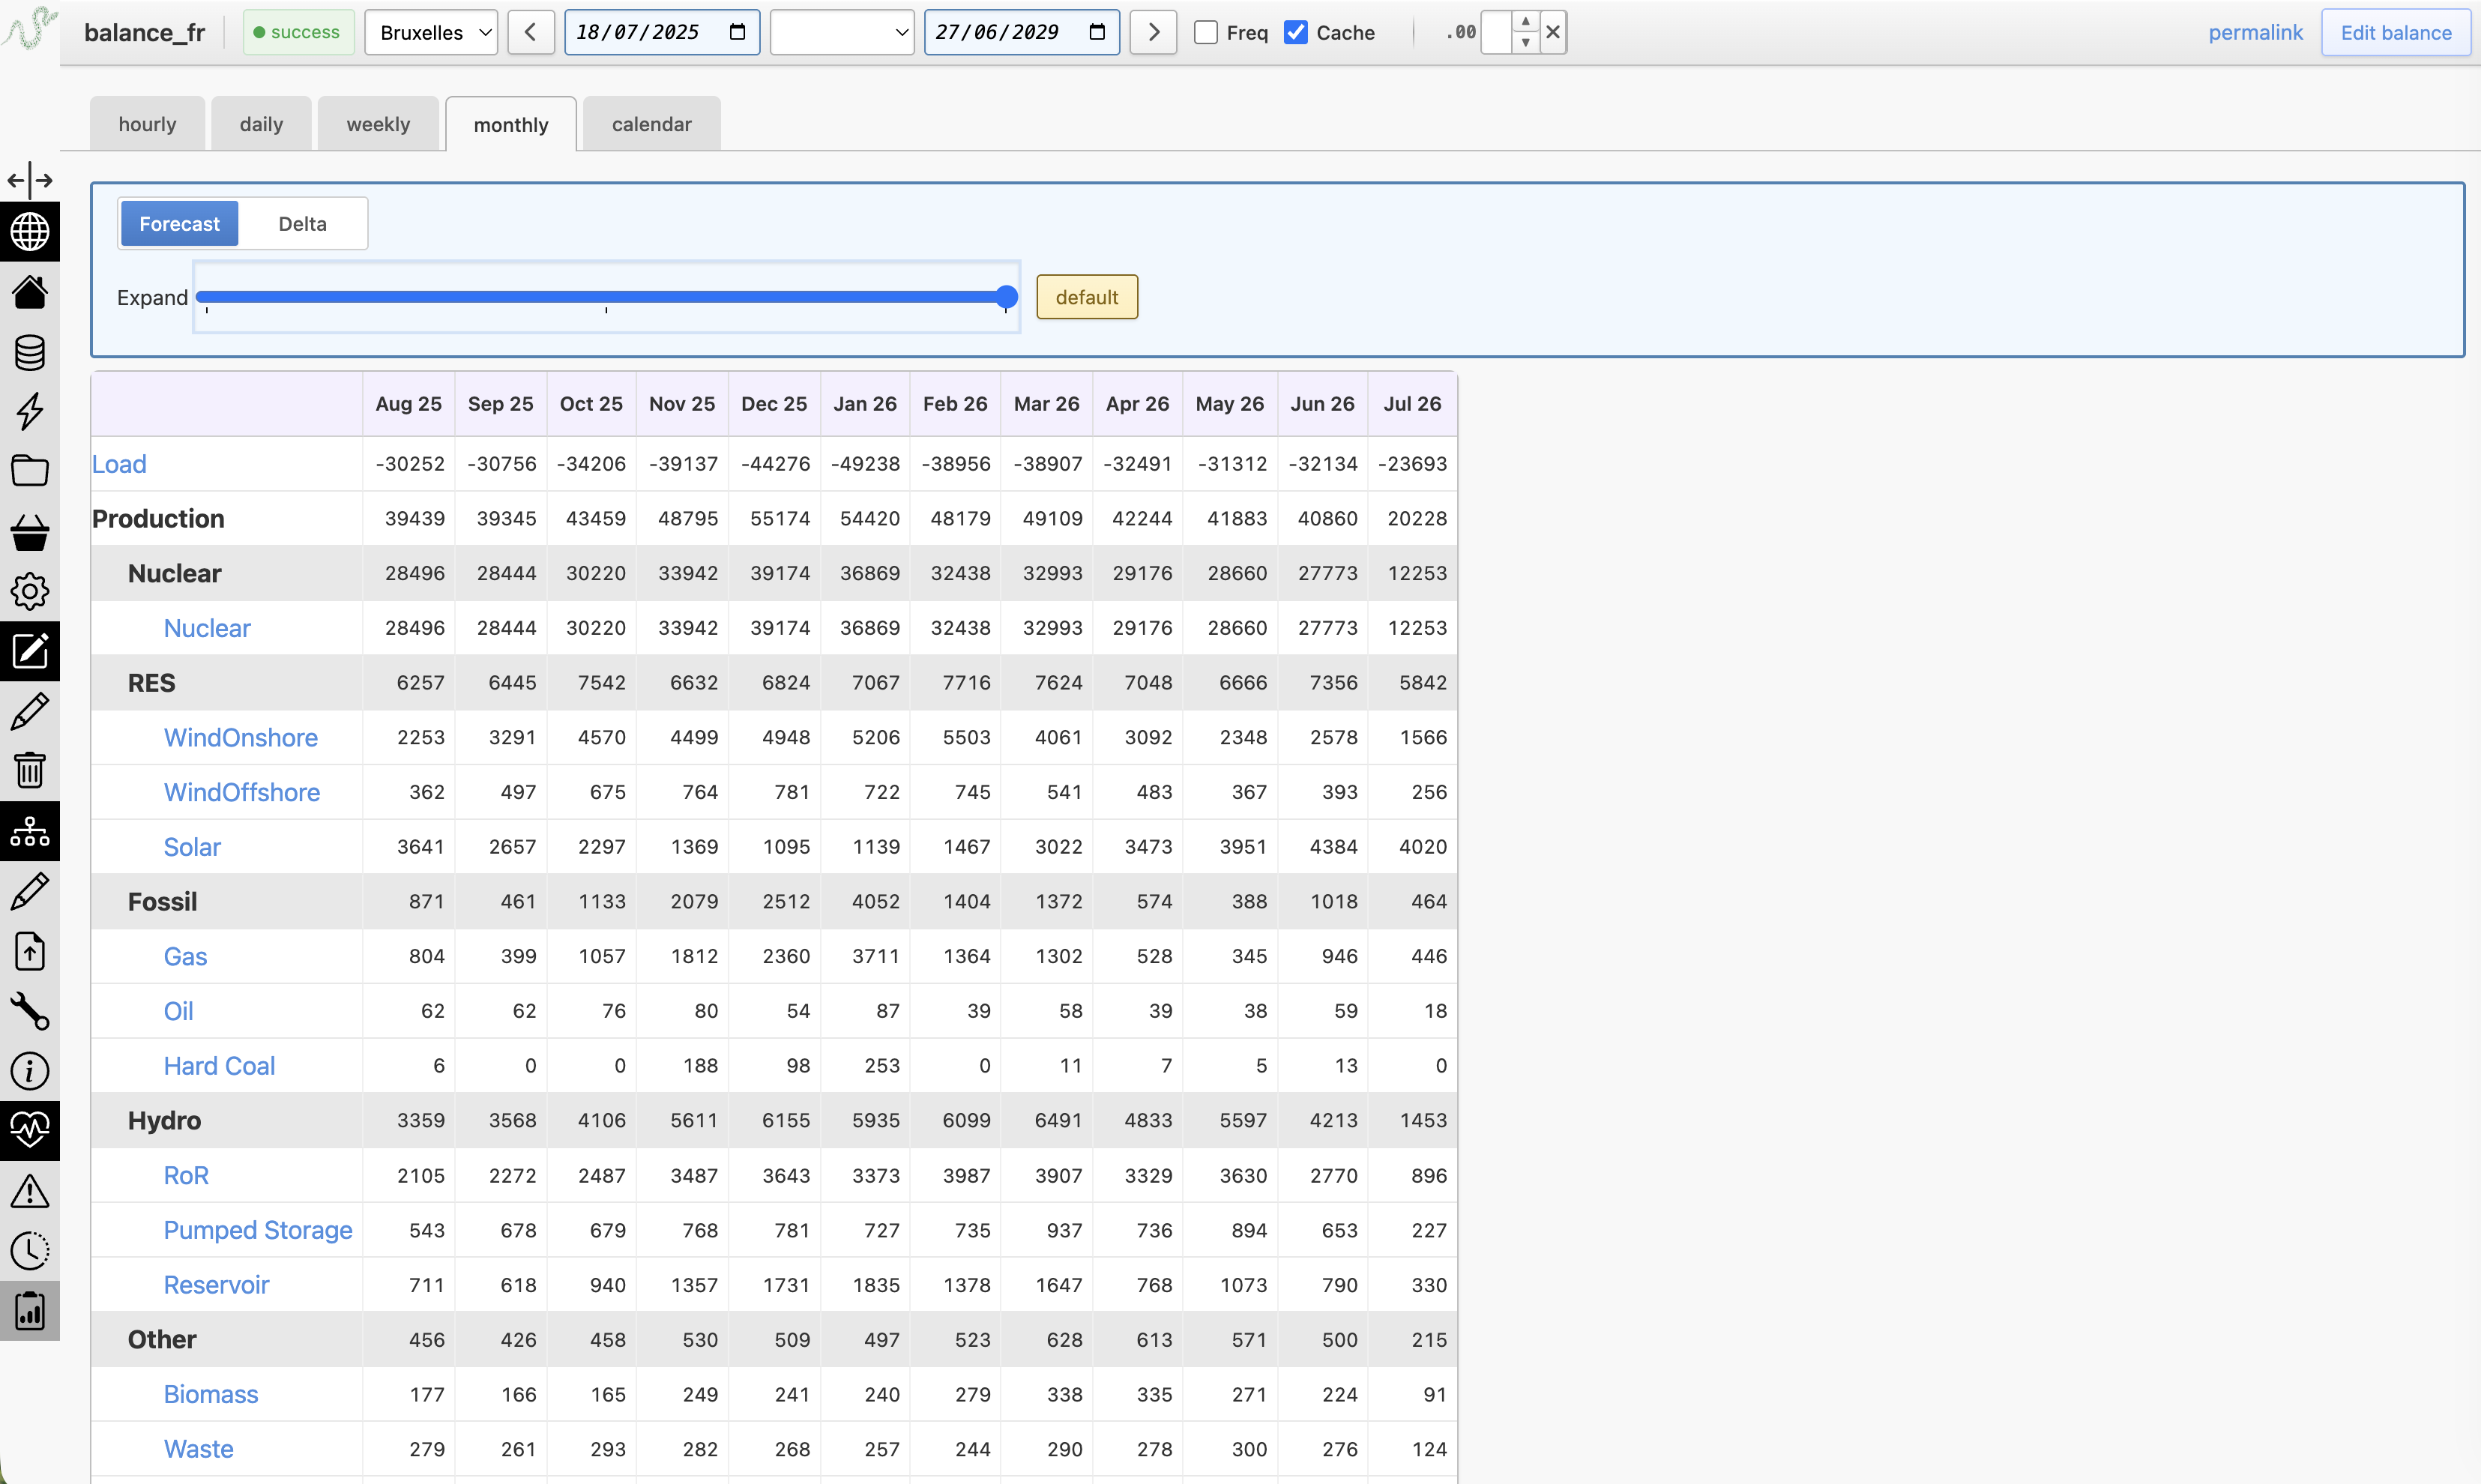Viewport: 2481px width, 1484px height.
Task: Click the app logo at top left
Action: pyautogui.click(x=29, y=28)
